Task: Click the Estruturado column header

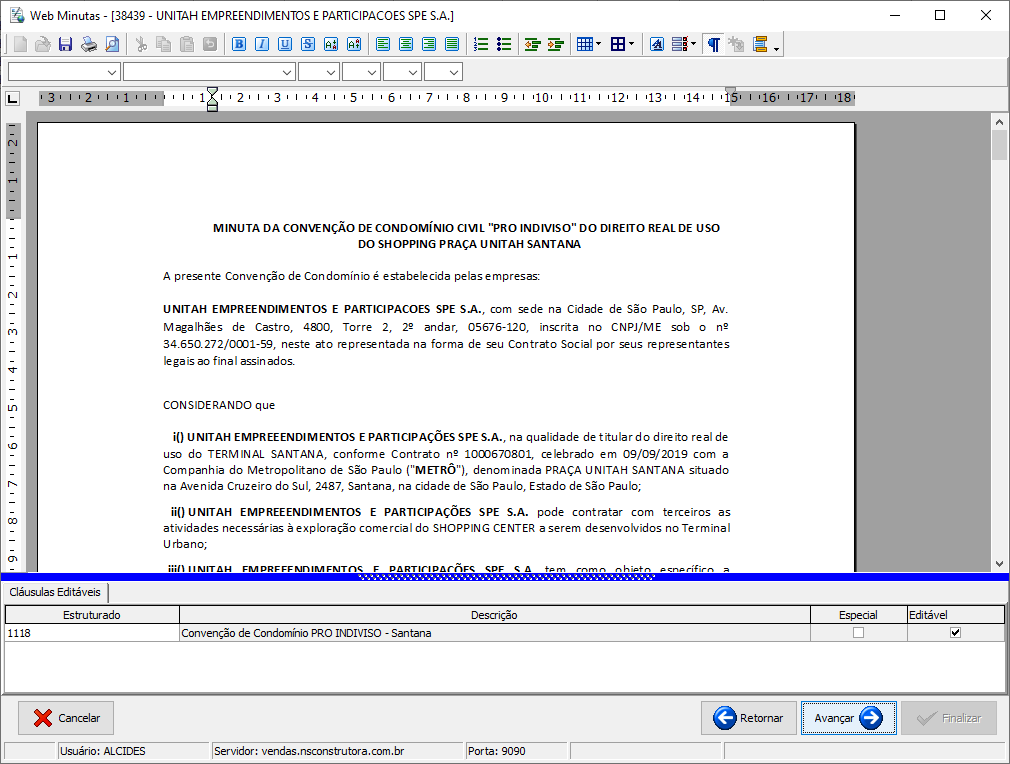Action: point(91,615)
